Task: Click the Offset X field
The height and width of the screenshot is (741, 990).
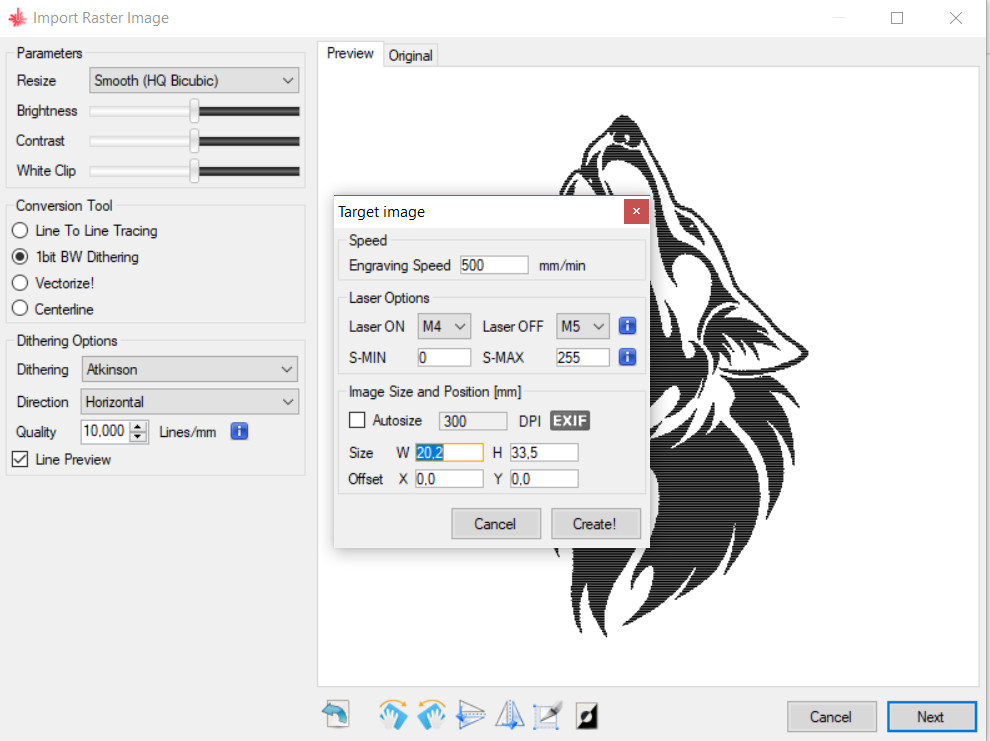Action: point(449,479)
